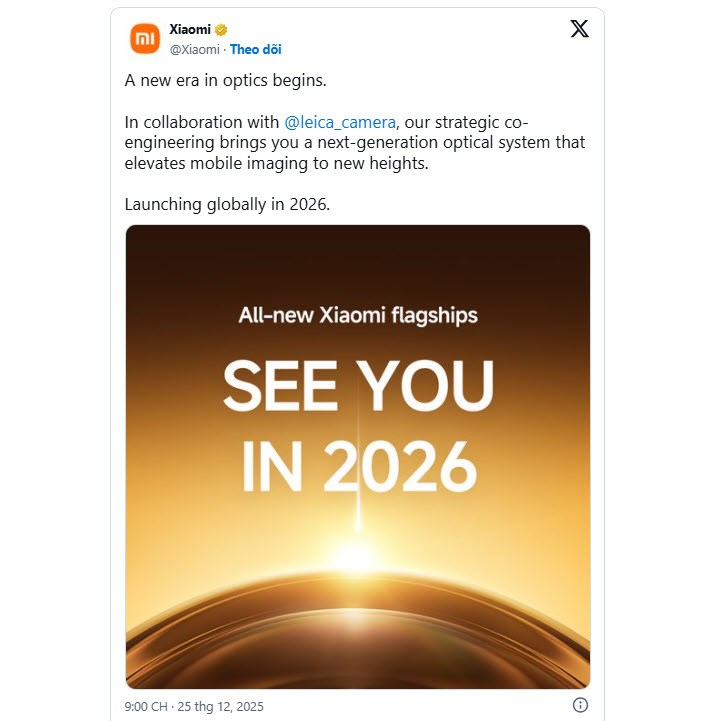Open the tweet info icon

[x=581, y=705]
